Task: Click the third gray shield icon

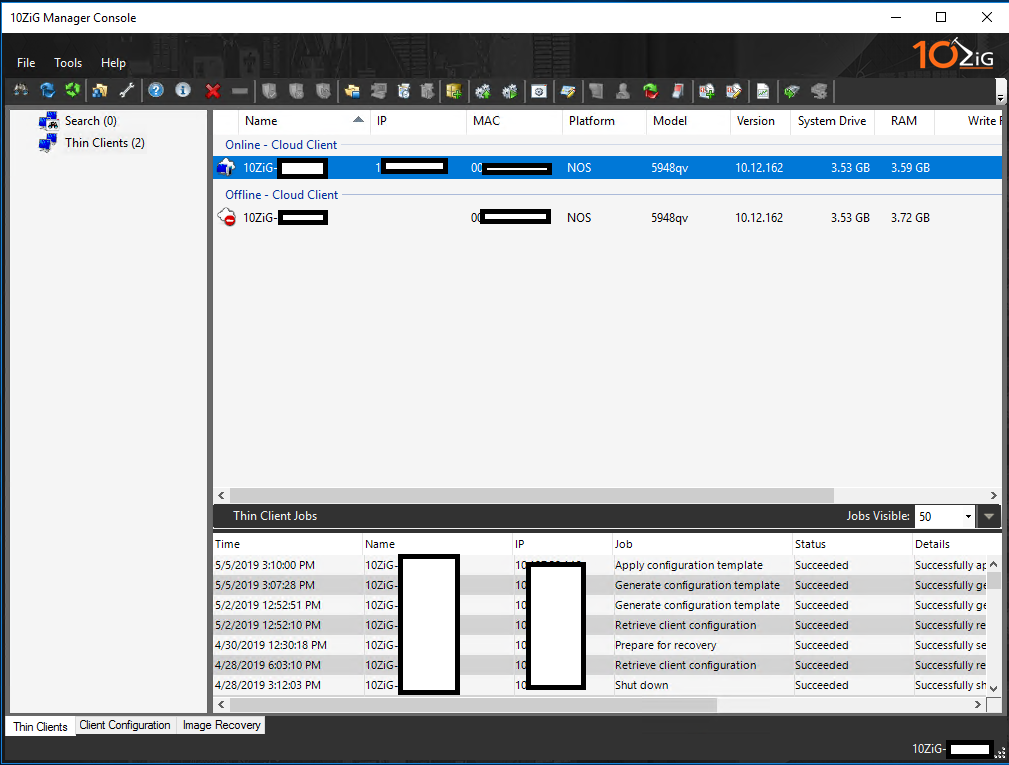Action: [323, 91]
